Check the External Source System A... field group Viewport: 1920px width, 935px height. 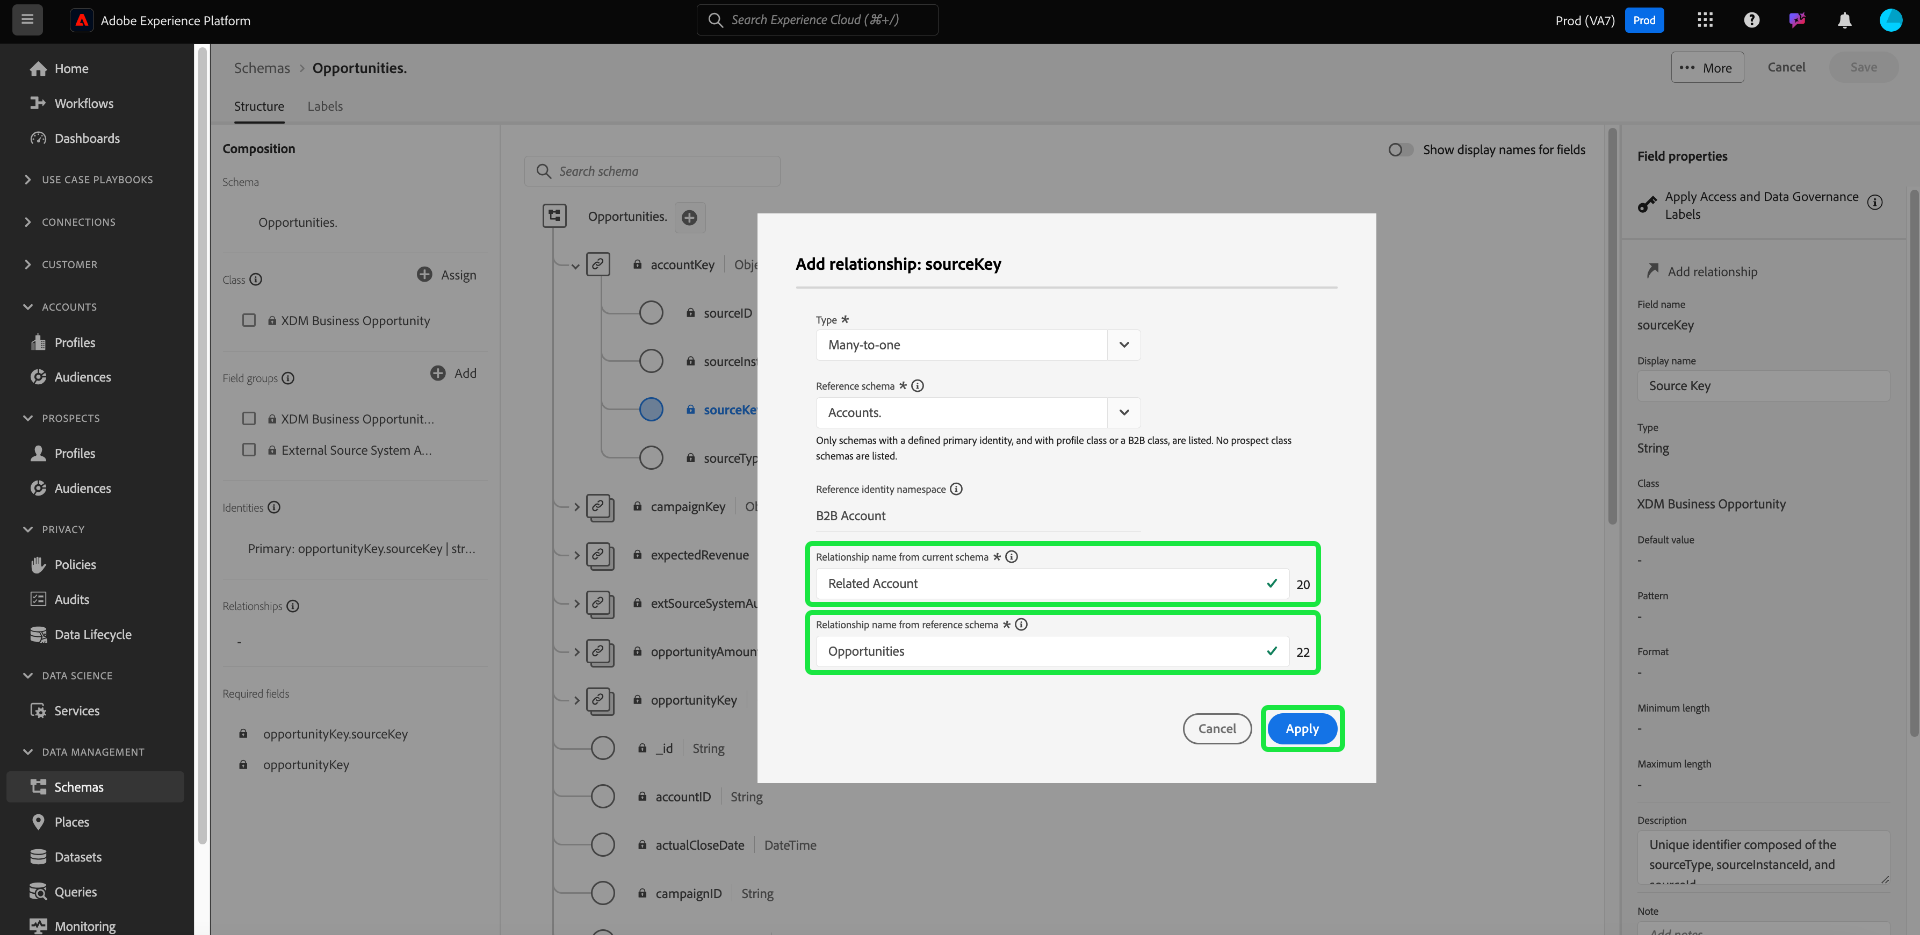(x=249, y=450)
